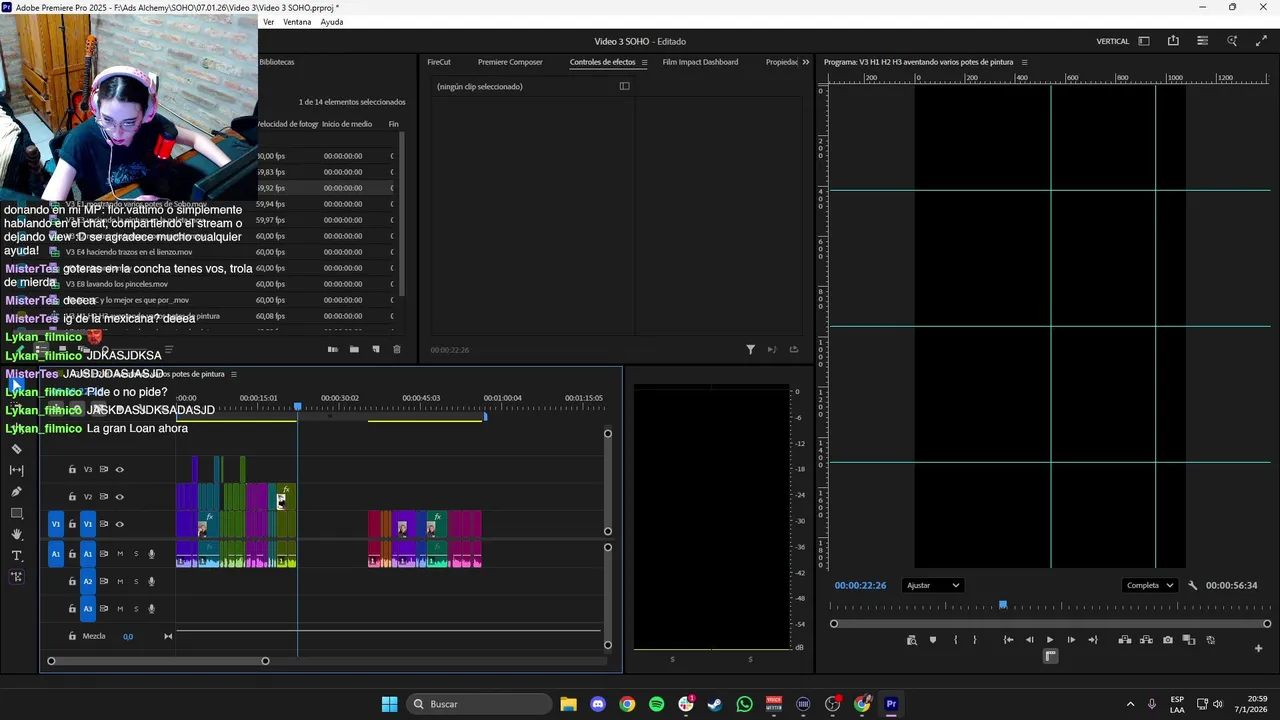1280x720 pixels.
Task: Switch to the FireCut tab
Action: (439, 62)
